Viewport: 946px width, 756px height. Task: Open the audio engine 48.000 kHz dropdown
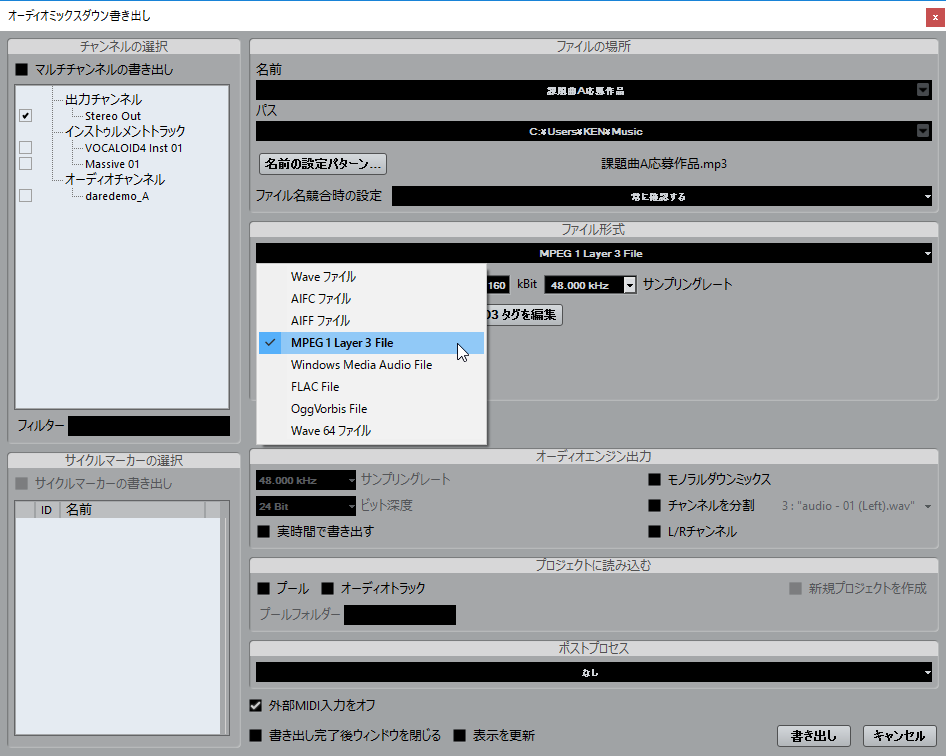(x=306, y=480)
